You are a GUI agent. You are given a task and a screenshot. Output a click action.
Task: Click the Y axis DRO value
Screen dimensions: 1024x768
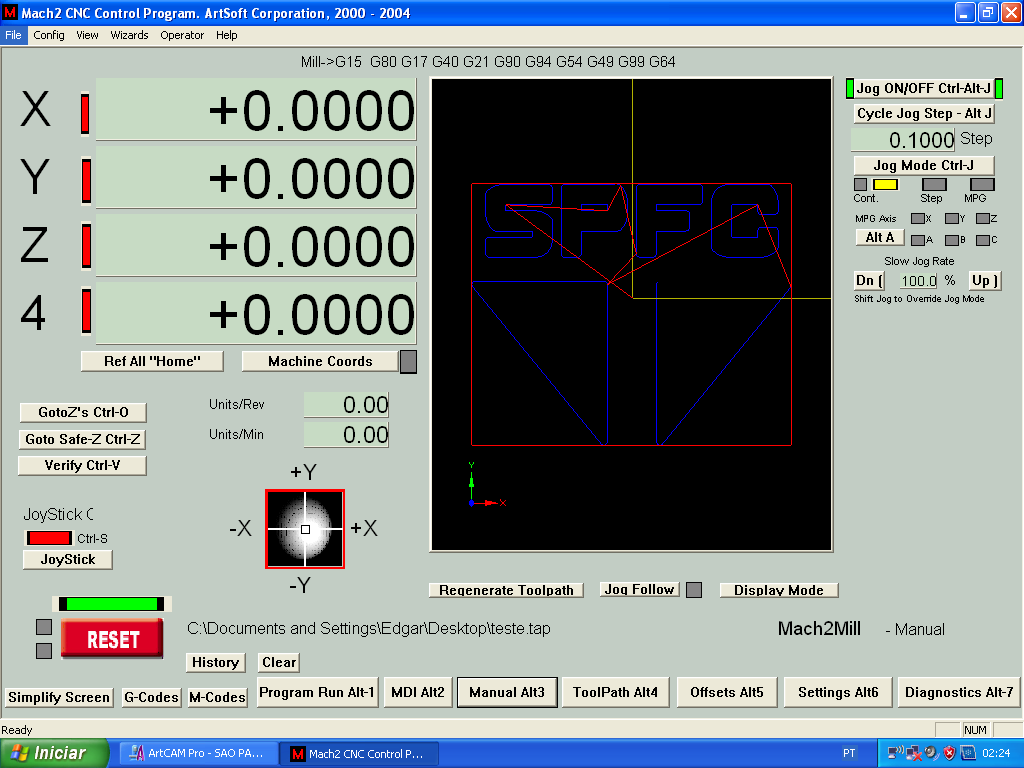click(x=256, y=178)
